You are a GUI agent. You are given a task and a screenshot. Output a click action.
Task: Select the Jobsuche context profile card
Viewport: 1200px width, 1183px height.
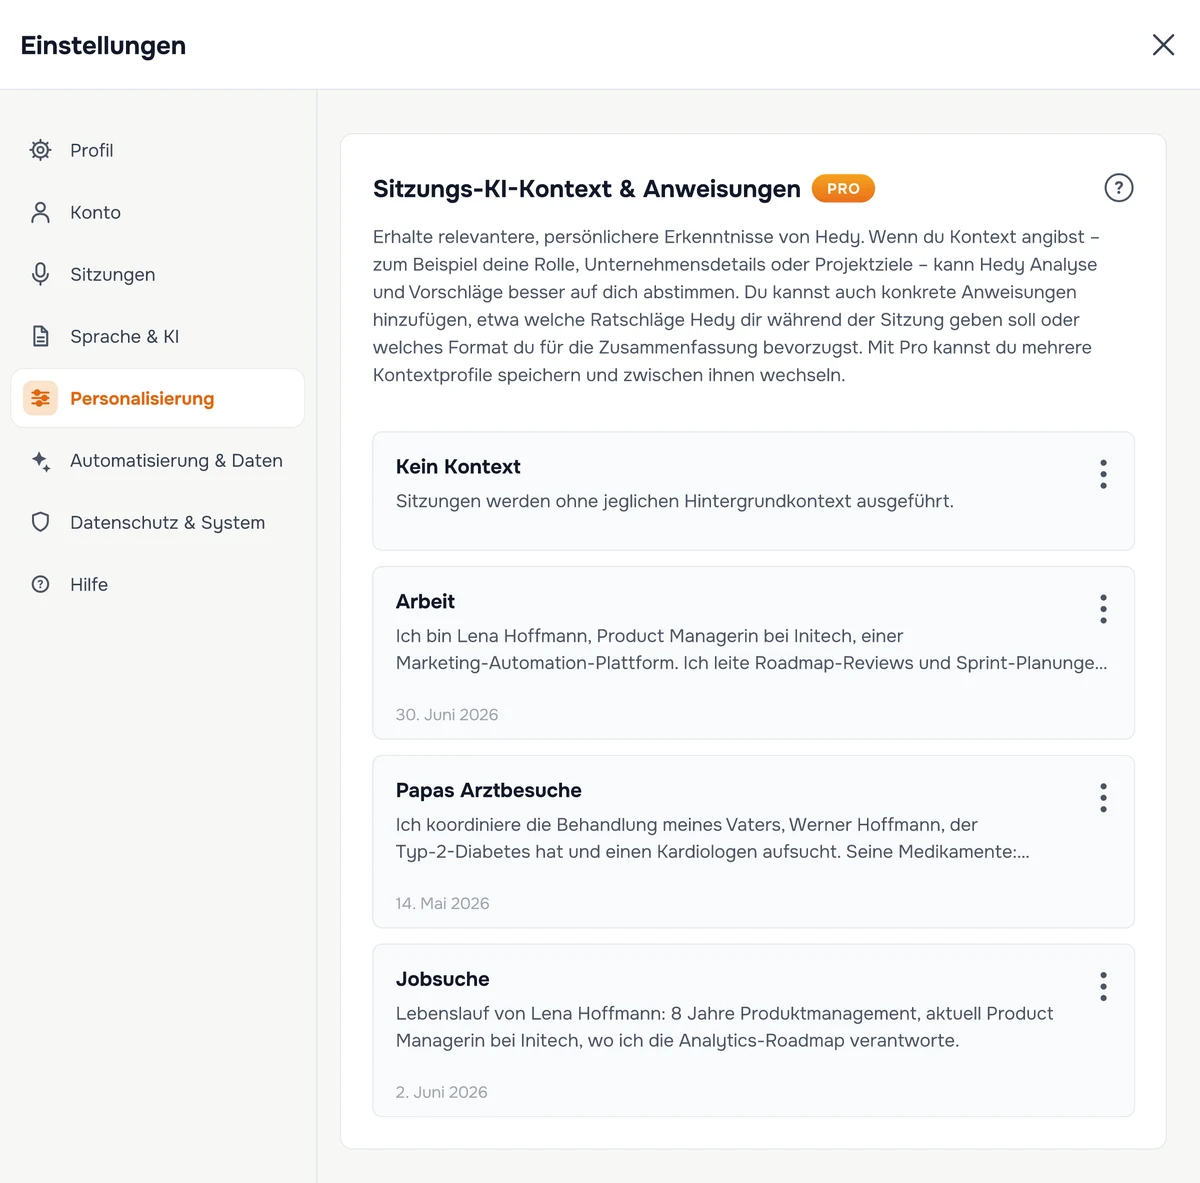click(753, 1030)
